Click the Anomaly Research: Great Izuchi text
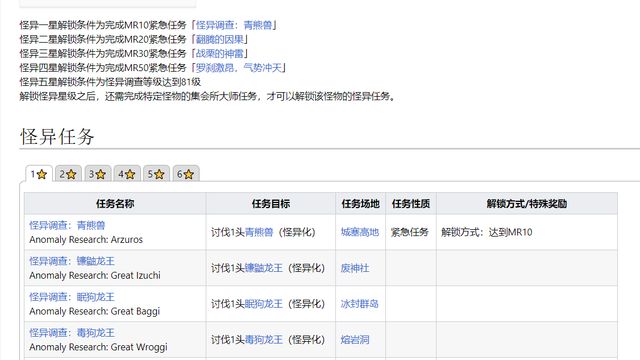640x360 pixels. click(x=95, y=276)
